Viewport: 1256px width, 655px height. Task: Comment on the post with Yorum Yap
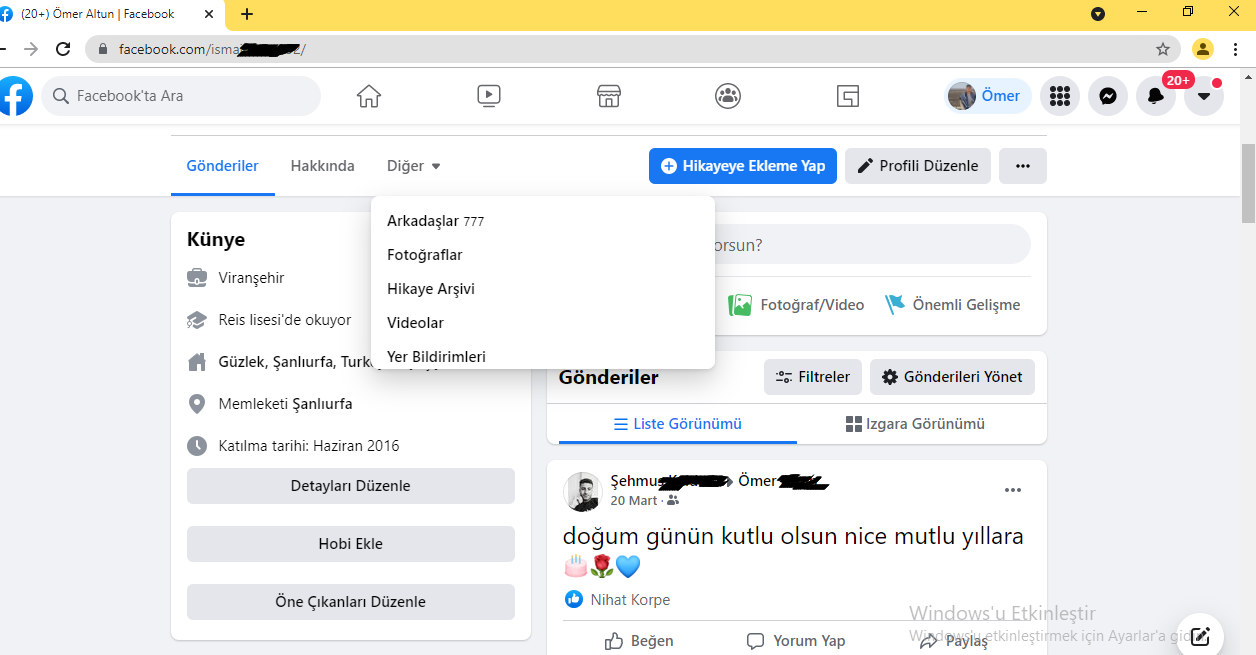pyautogui.click(x=797, y=641)
